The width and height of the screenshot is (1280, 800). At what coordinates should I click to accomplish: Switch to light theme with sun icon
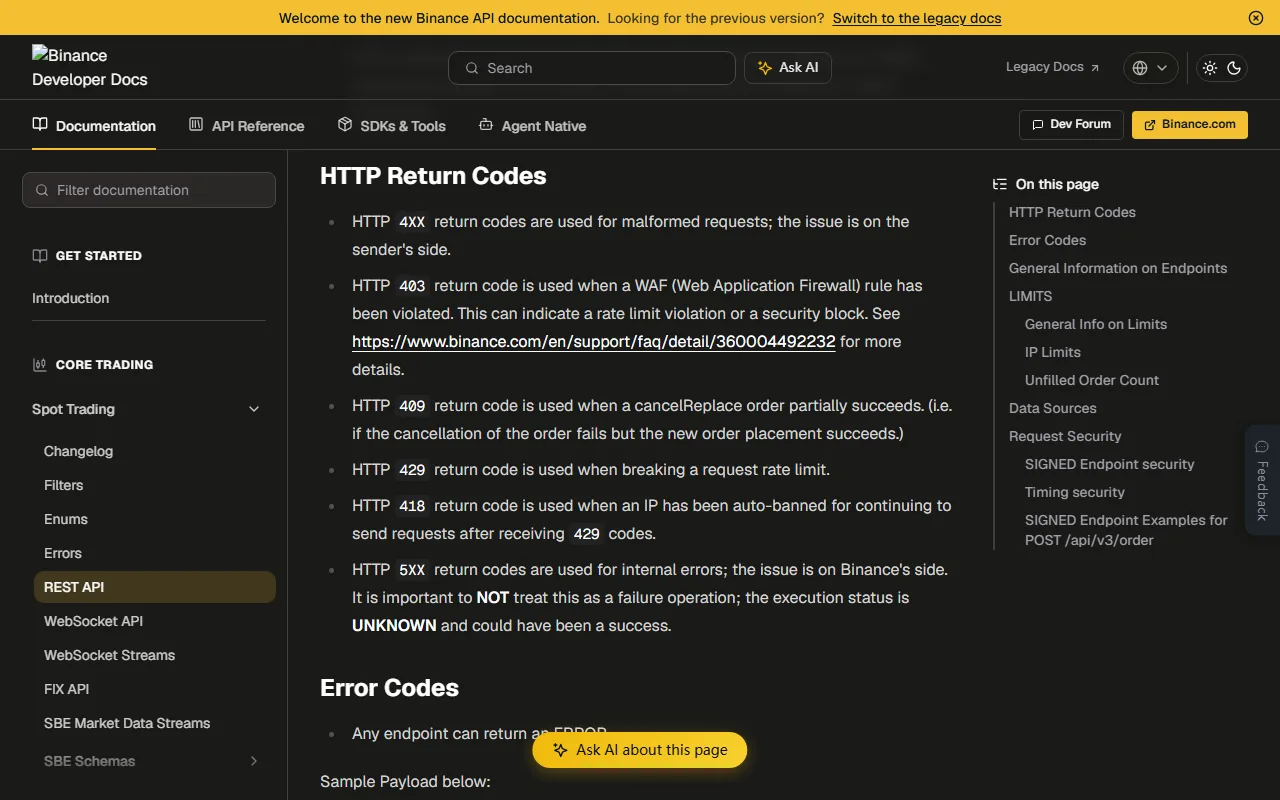click(x=1210, y=68)
